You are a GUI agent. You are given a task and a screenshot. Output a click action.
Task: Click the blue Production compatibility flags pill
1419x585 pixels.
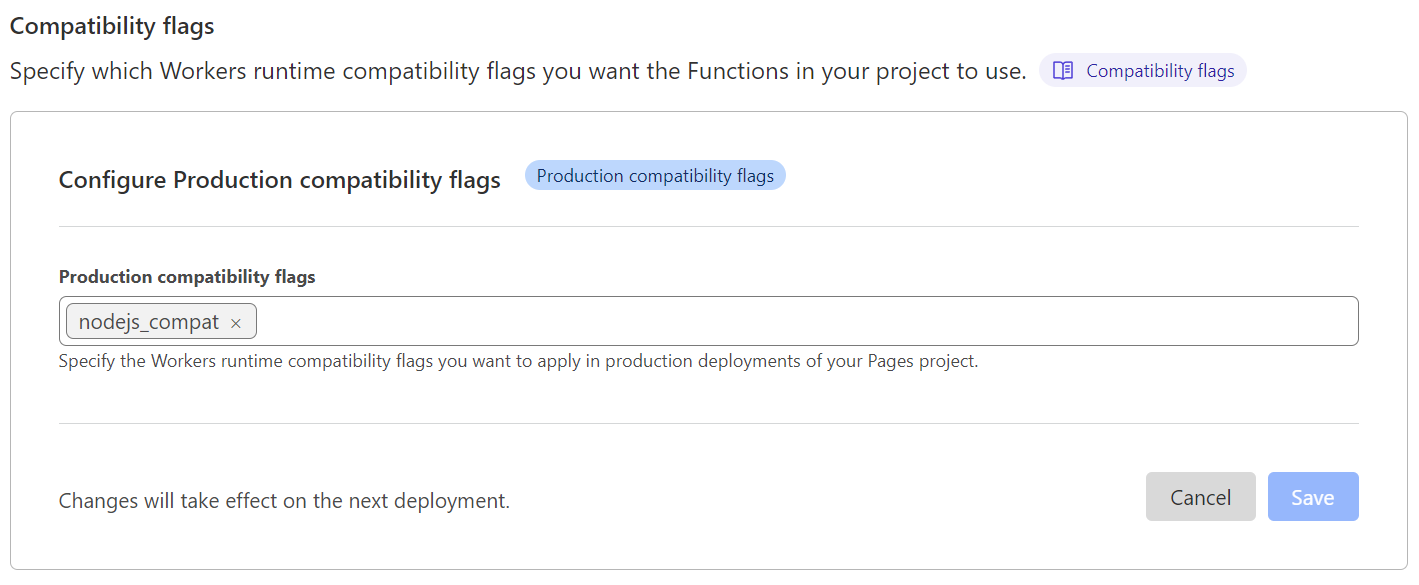click(x=655, y=175)
